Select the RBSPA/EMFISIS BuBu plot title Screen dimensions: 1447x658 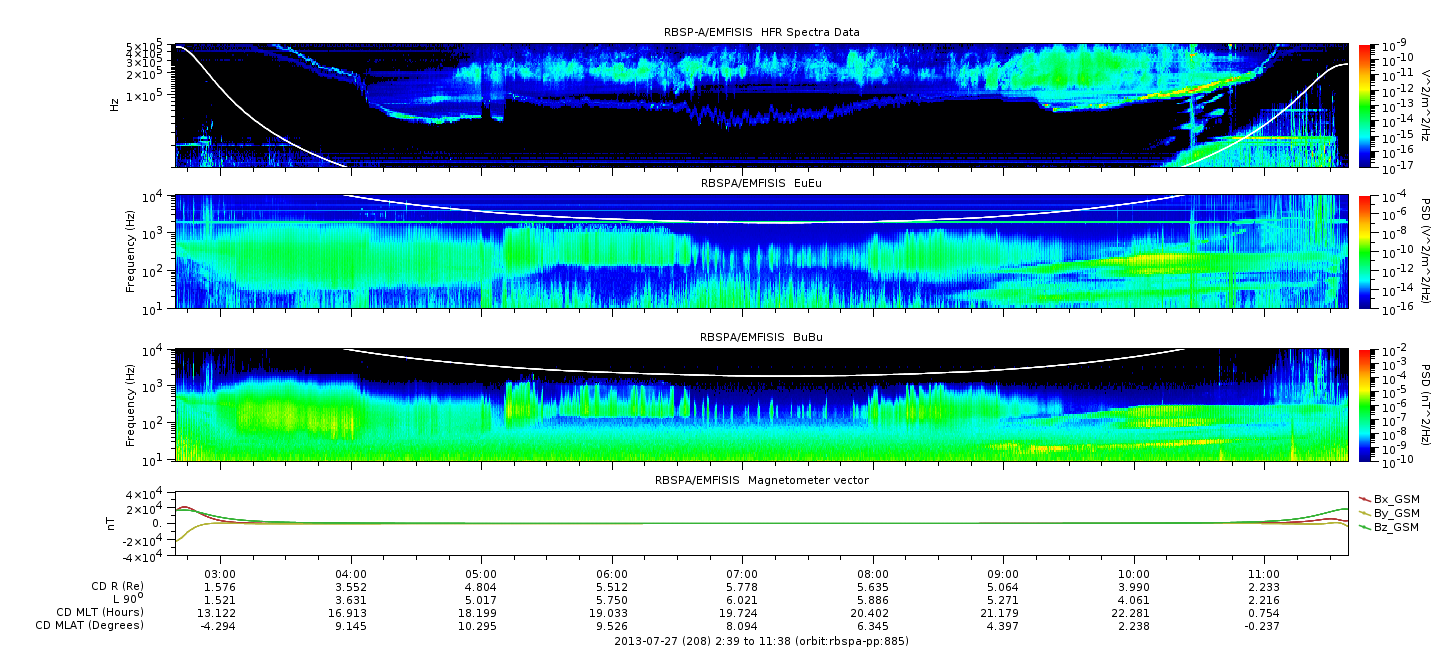[761, 338]
